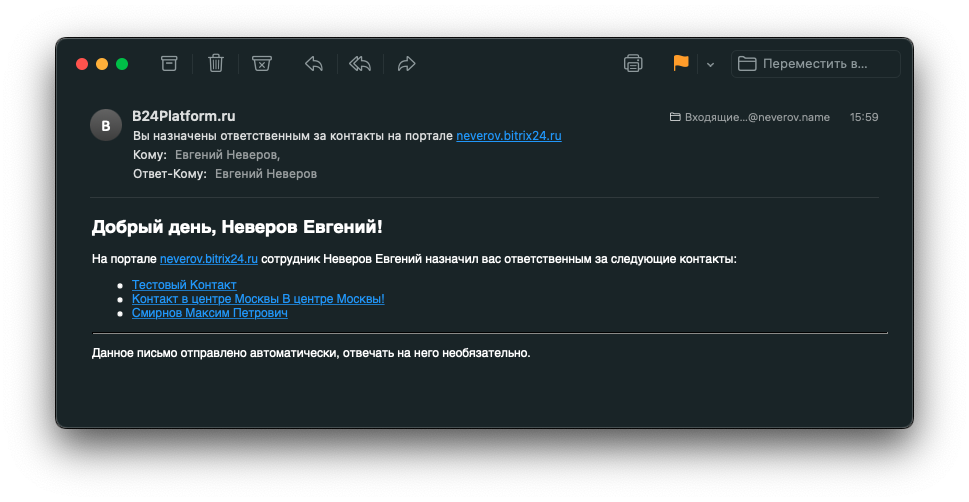
Task: Delete the message with trash icon
Action: point(216,64)
